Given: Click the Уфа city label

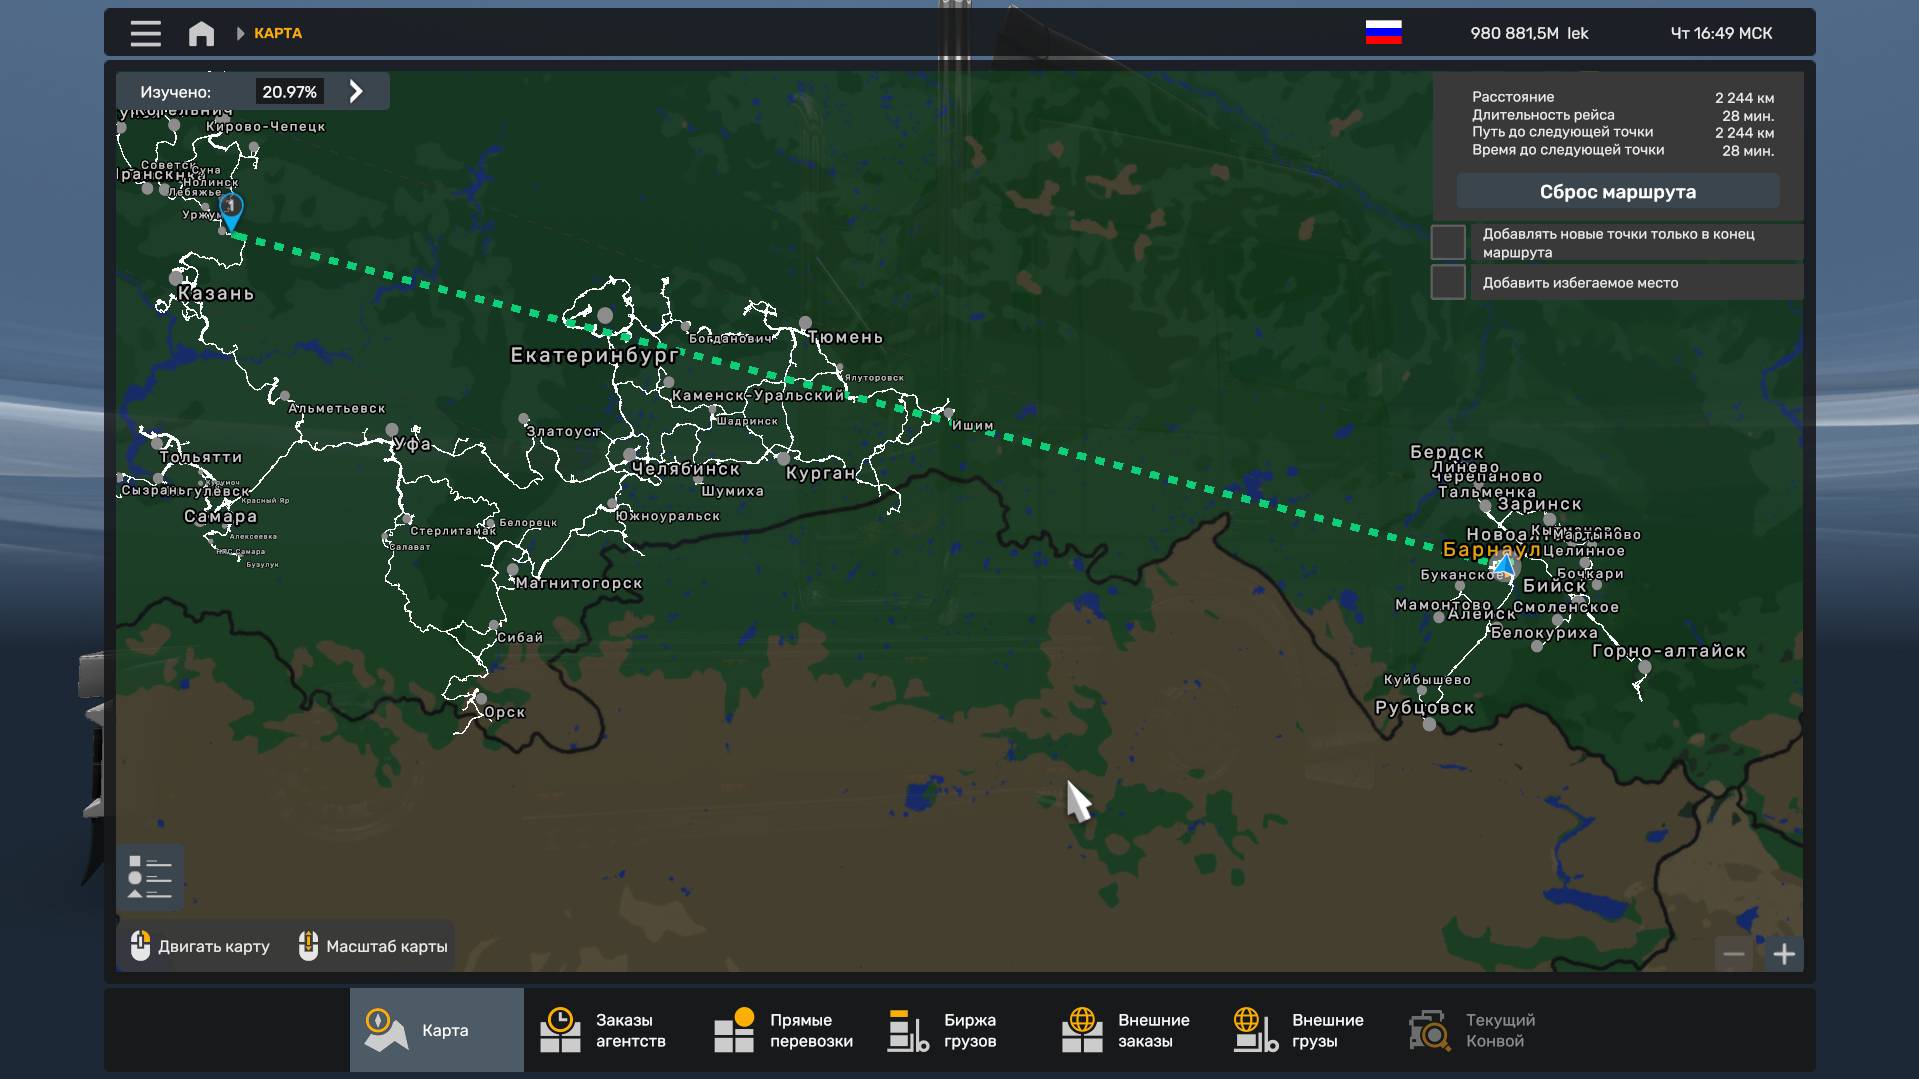Looking at the screenshot, I should (413, 444).
